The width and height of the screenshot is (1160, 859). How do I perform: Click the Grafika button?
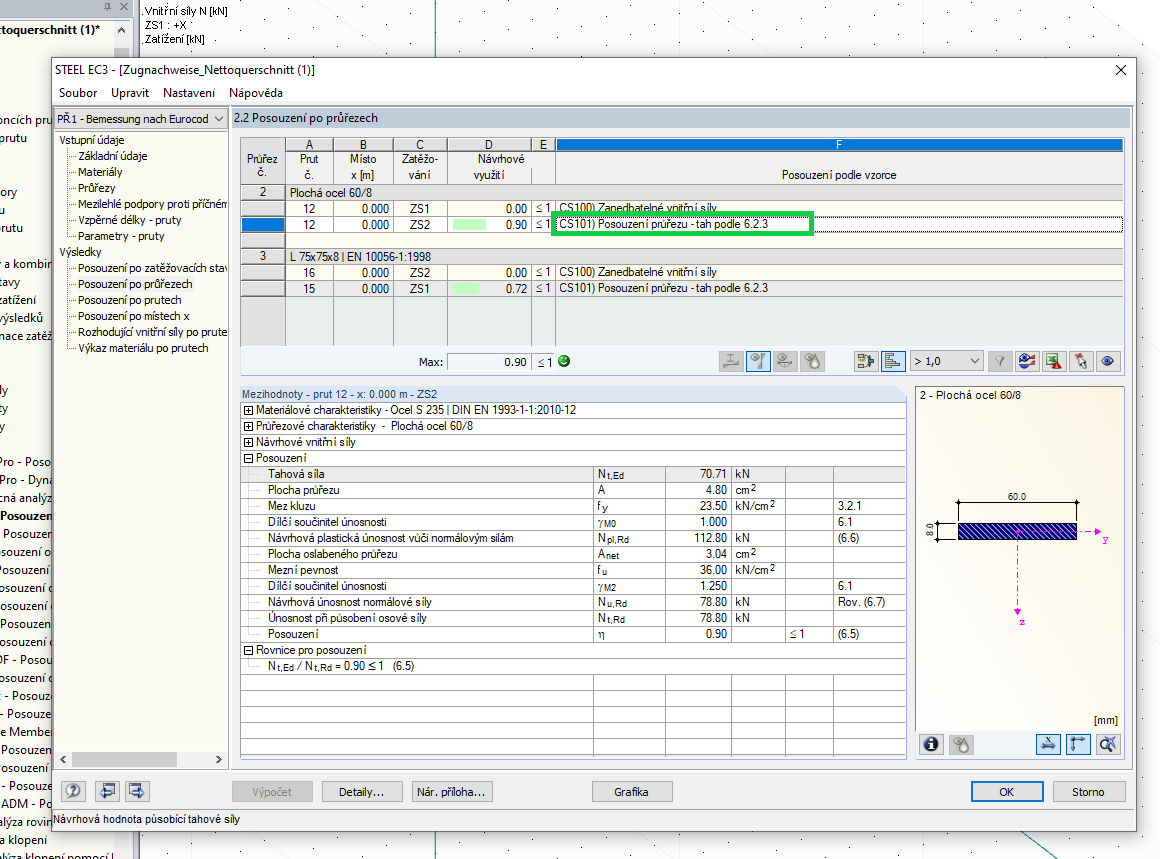click(x=632, y=792)
